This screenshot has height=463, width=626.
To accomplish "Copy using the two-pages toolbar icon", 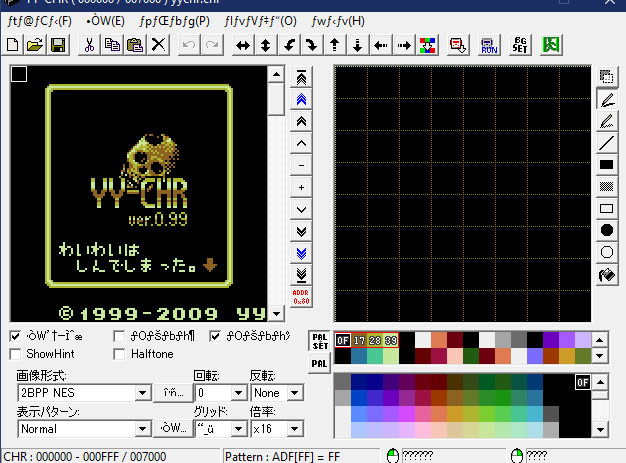I will coord(112,45).
